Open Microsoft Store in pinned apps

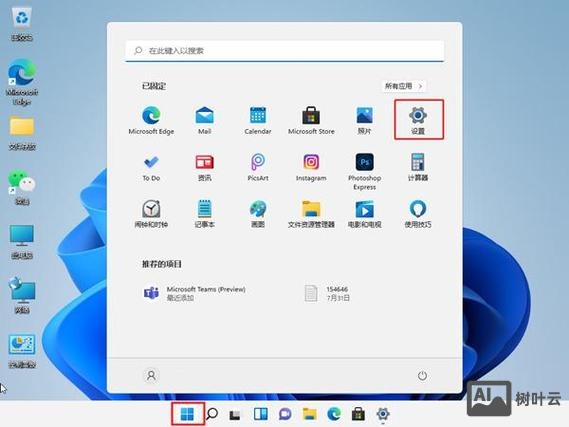pyautogui.click(x=311, y=120)
